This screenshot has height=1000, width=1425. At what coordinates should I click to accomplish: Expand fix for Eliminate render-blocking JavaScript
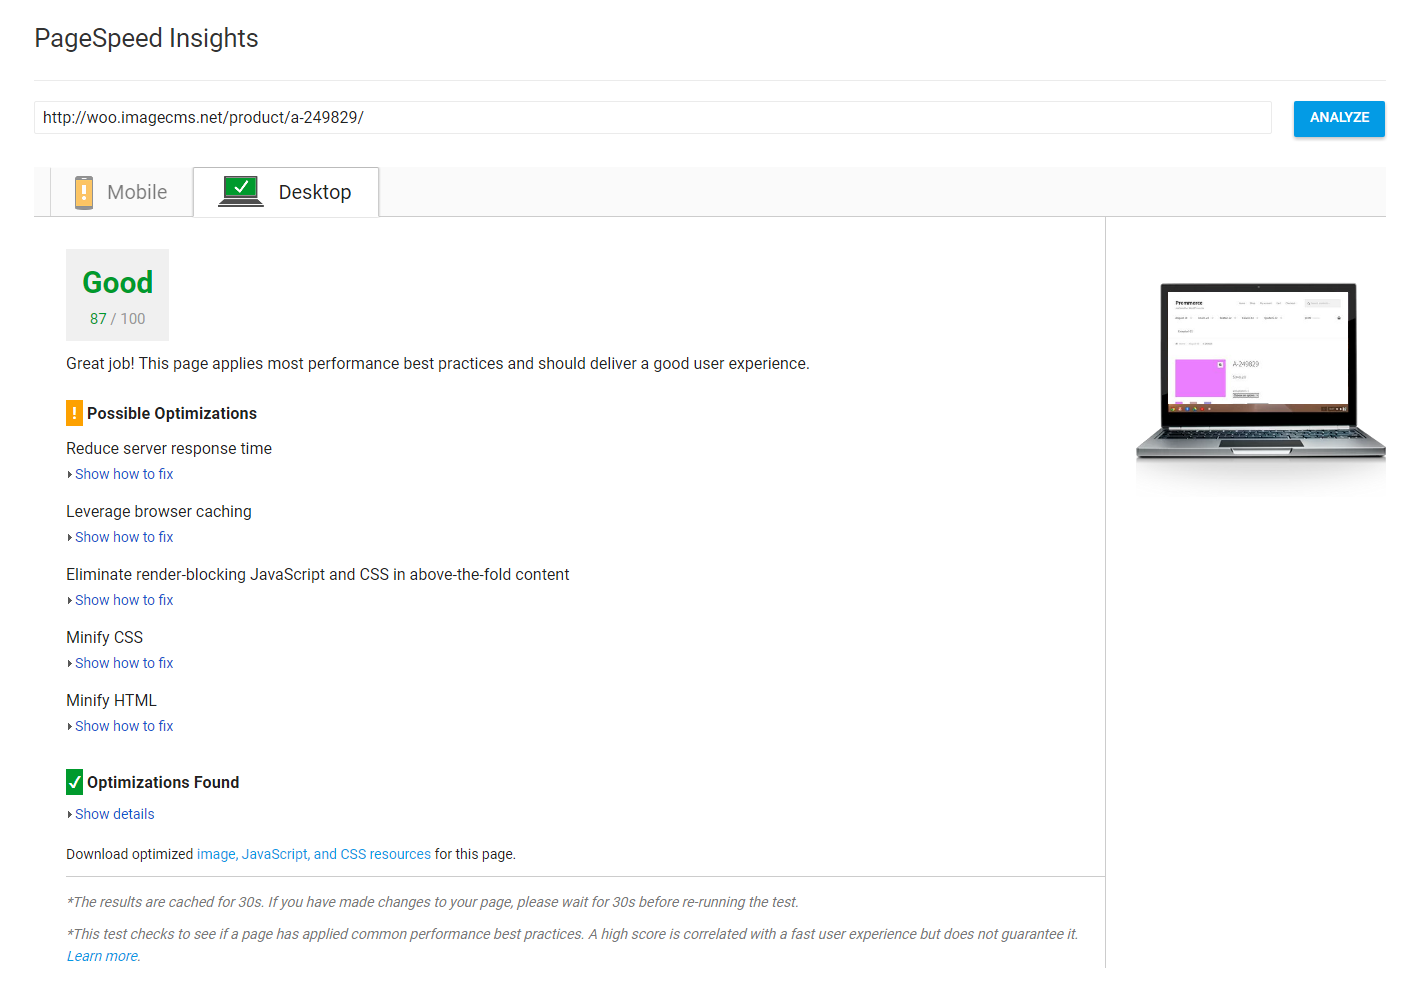[124, 600]
